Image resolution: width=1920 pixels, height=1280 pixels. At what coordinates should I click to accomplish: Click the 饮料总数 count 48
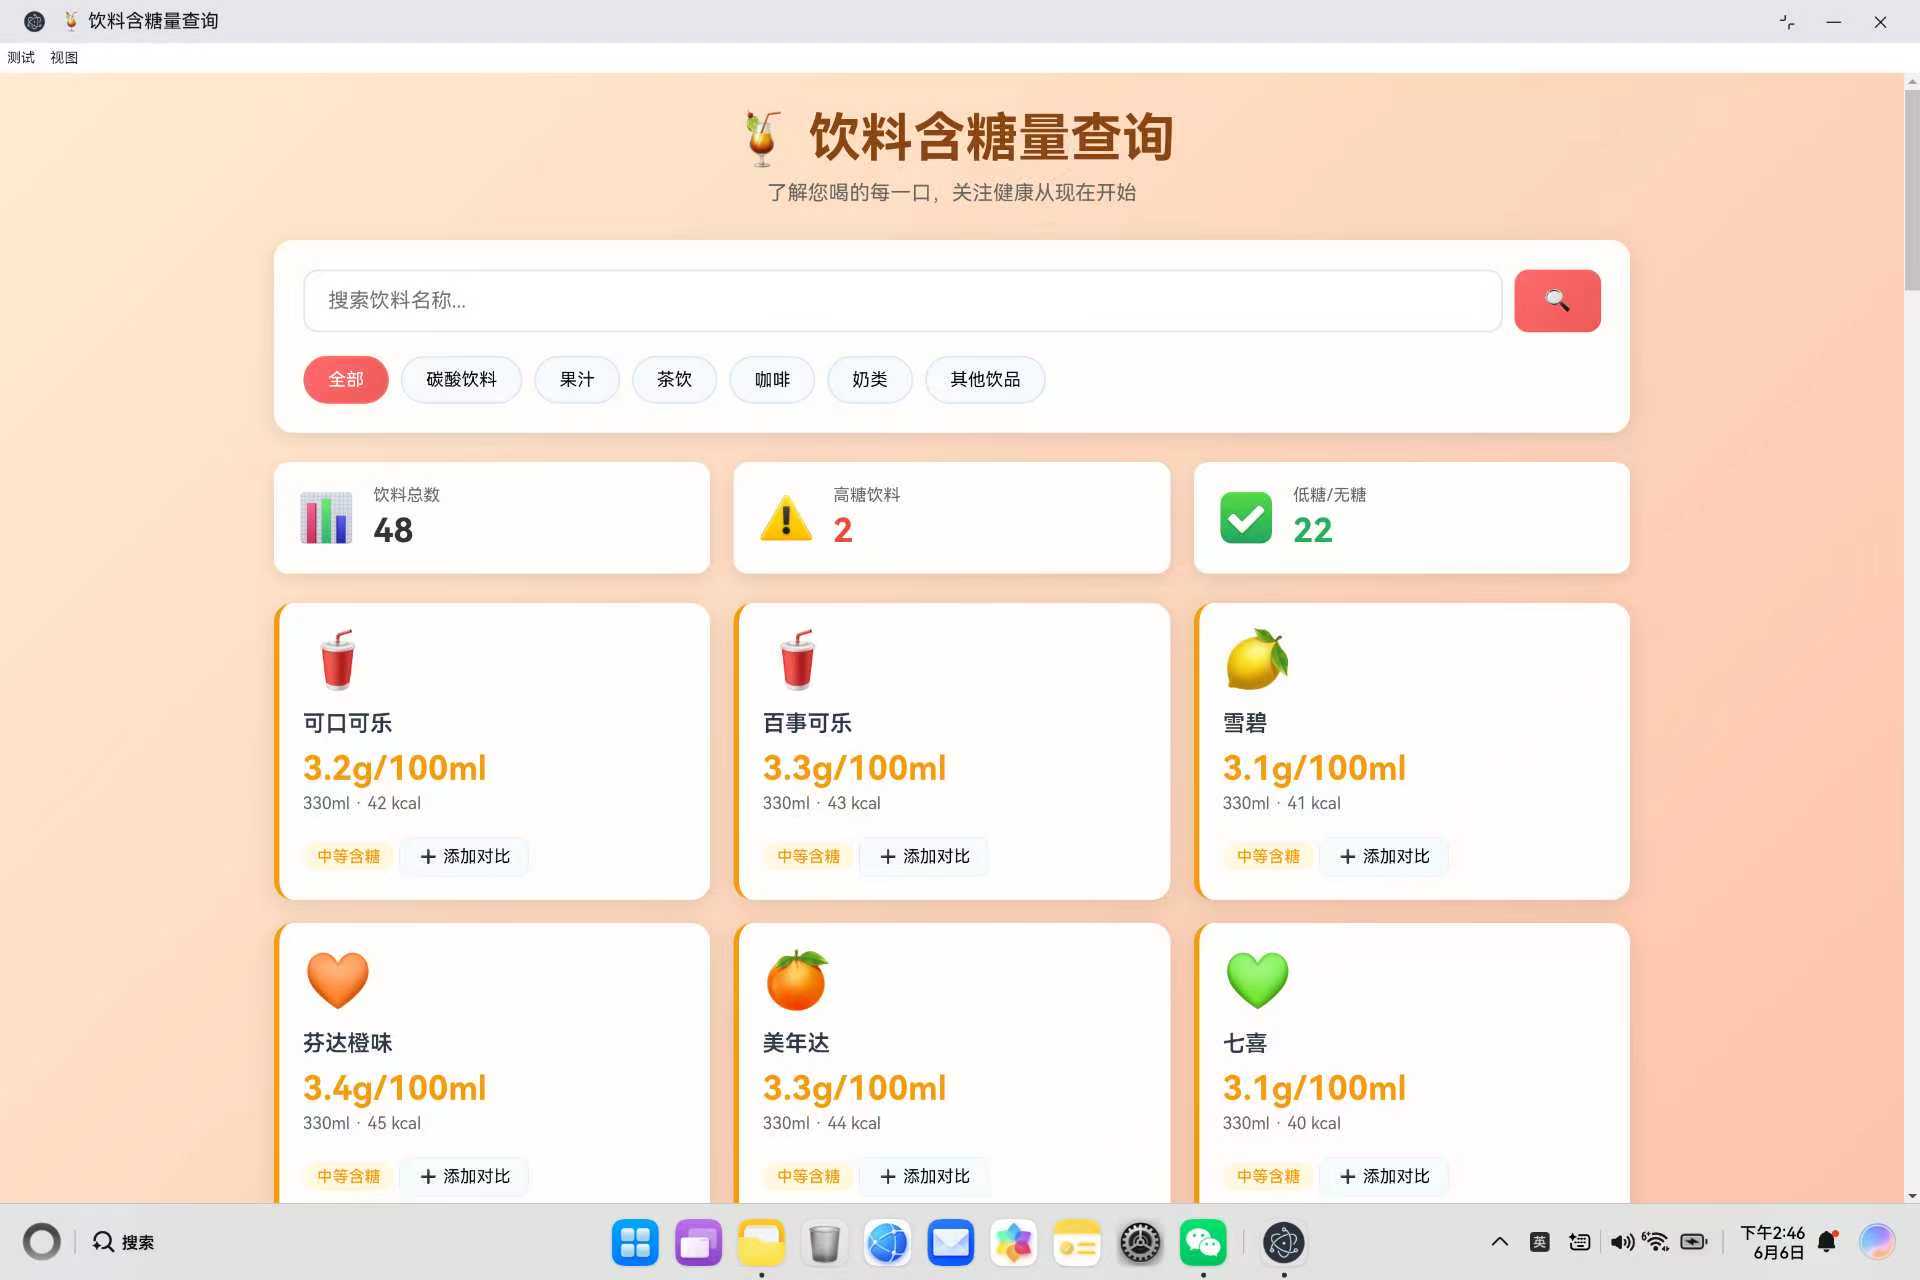[x=393, y=530]
